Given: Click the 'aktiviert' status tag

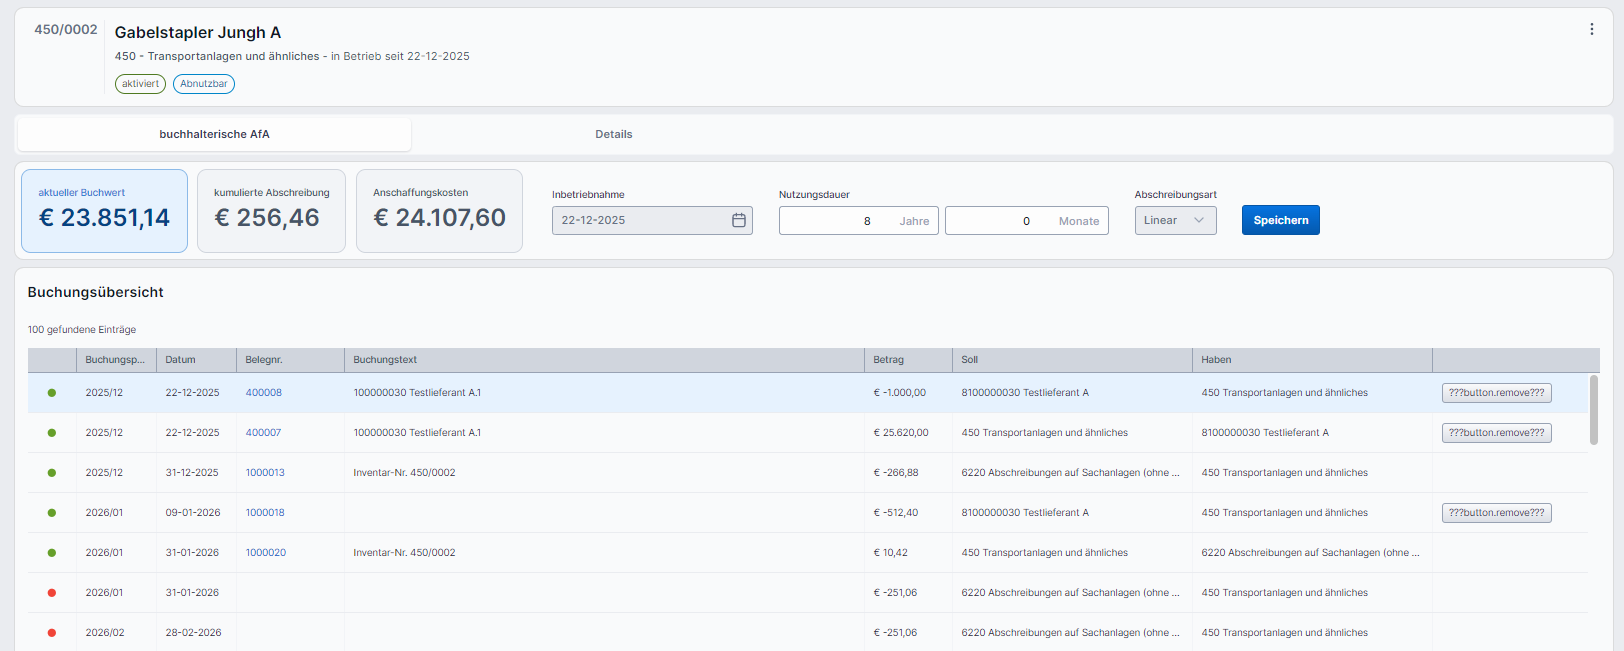Looking at the screenshot, I should 140,84.
